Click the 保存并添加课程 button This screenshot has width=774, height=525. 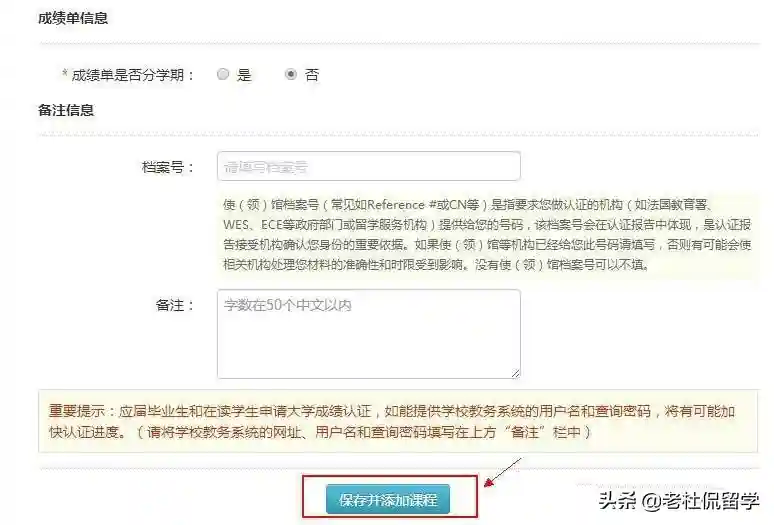coord(388,499)
